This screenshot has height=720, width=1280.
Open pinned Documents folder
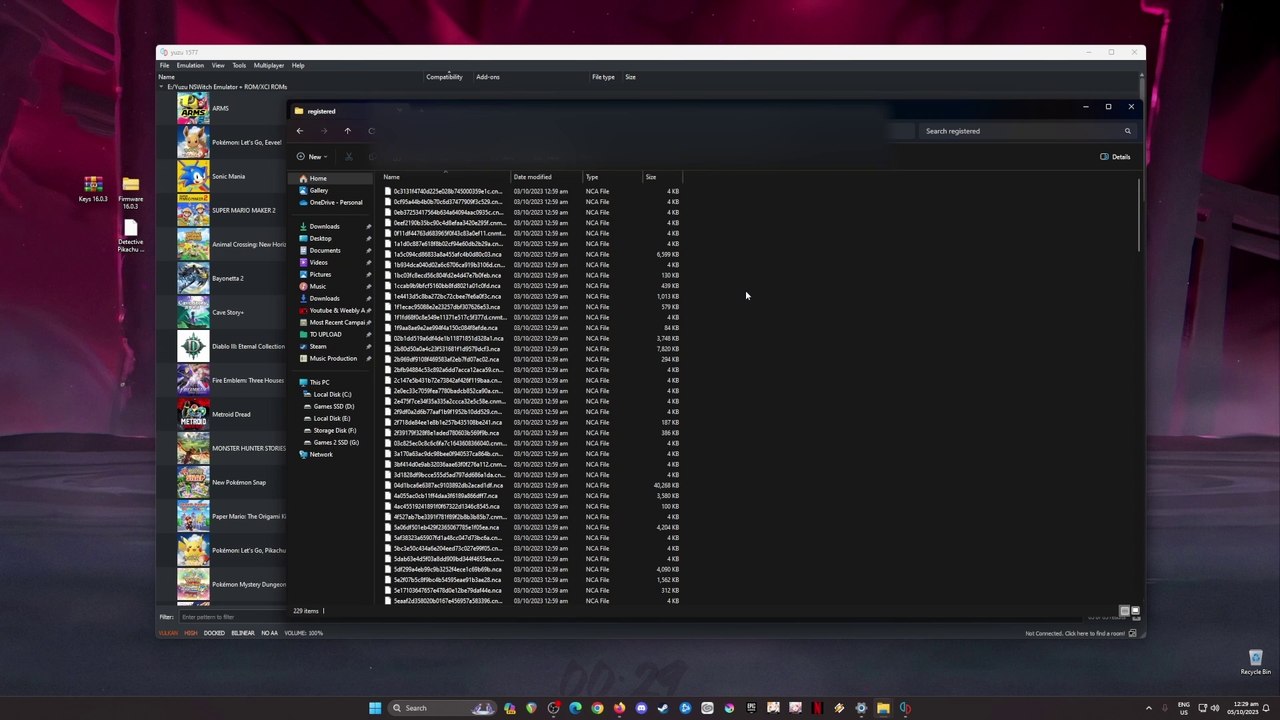[x=324, y=250]
